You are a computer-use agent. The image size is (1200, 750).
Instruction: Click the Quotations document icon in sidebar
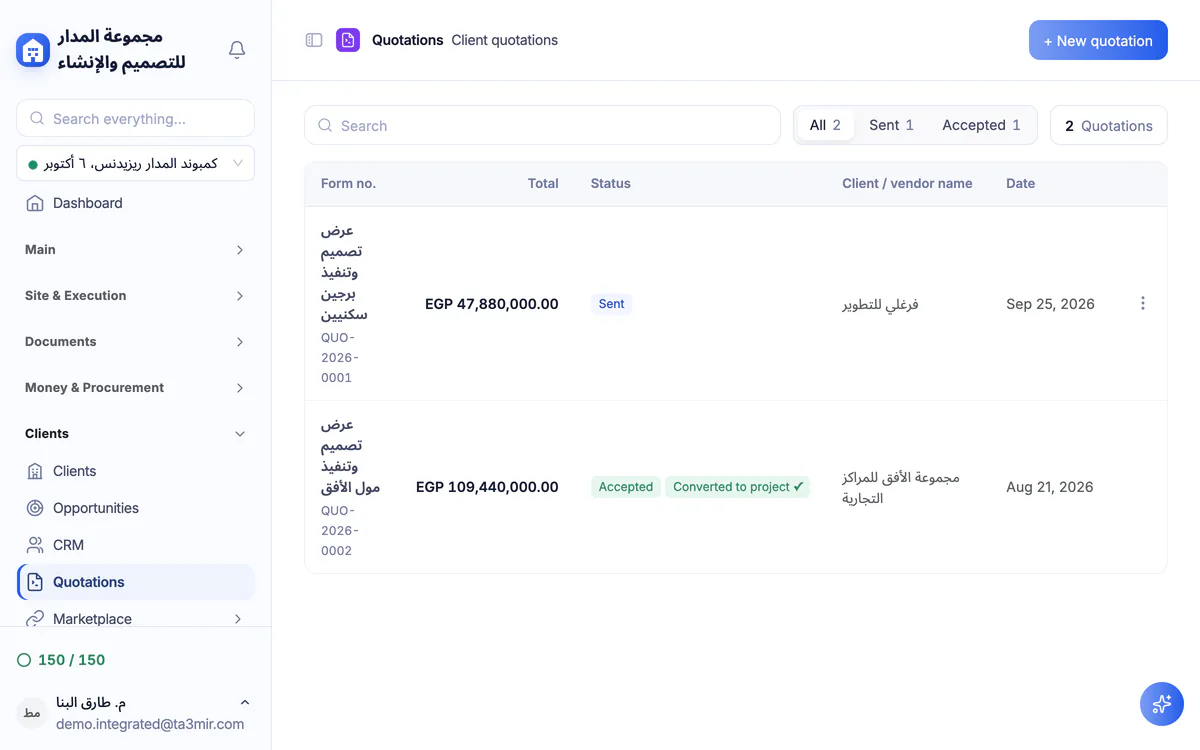[x=35, y=582]
